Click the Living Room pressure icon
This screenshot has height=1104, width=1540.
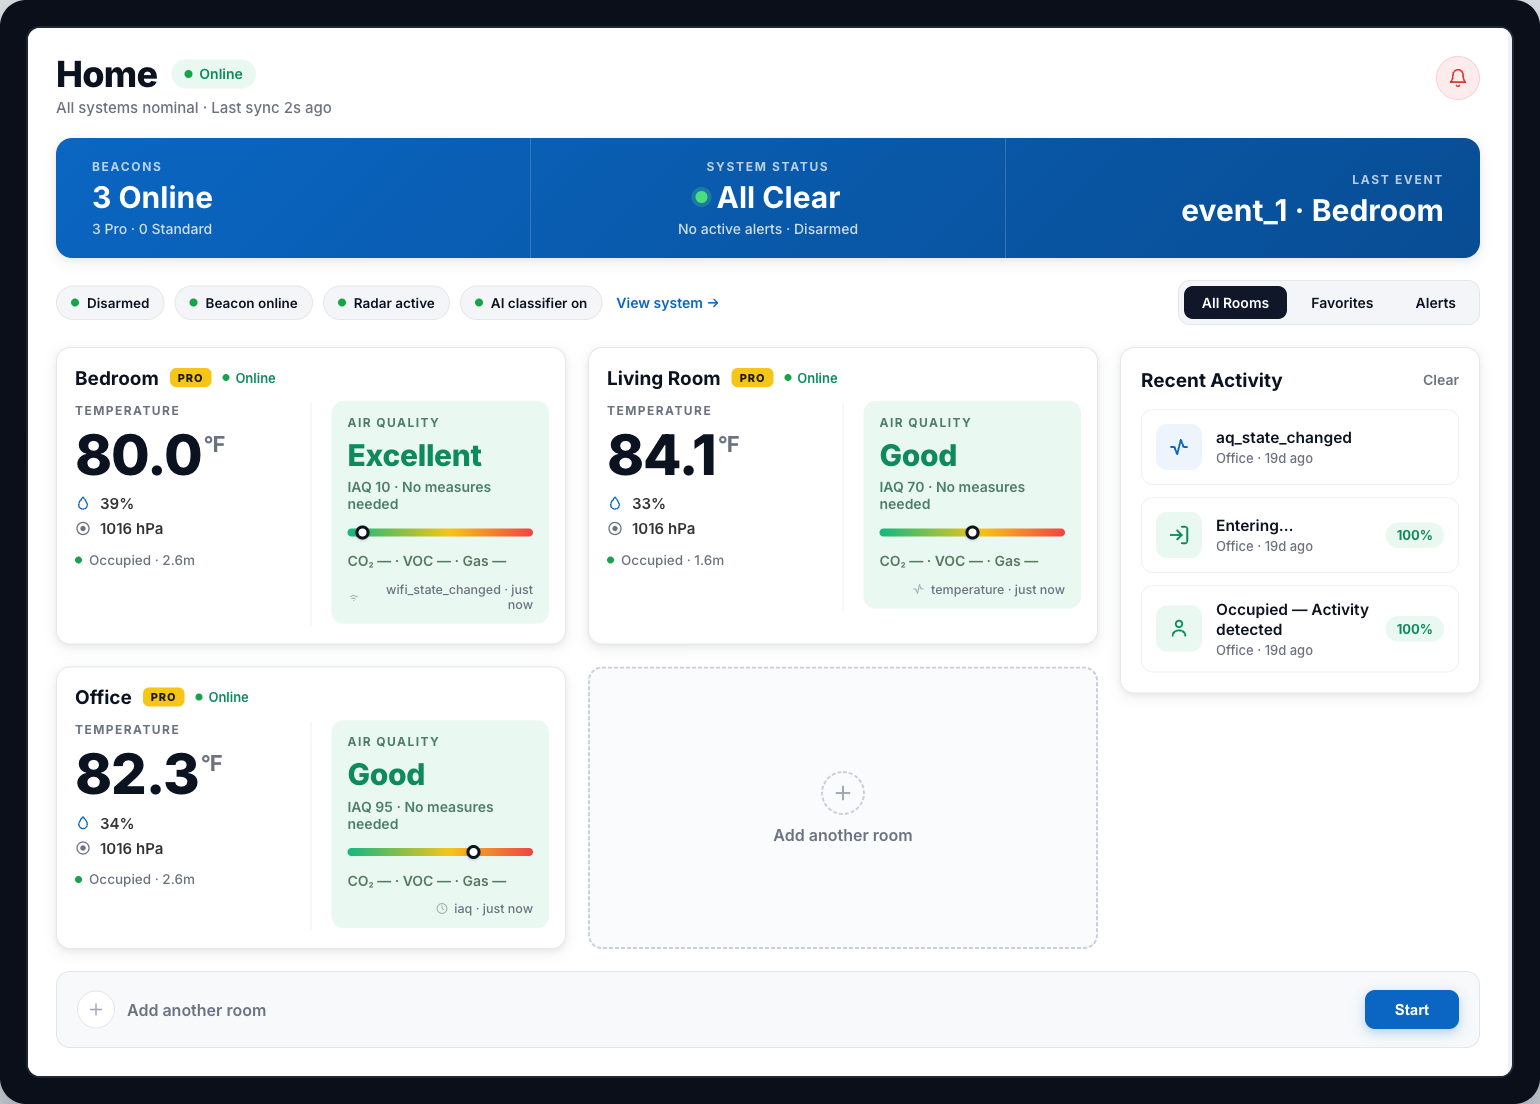click(615, 529)
